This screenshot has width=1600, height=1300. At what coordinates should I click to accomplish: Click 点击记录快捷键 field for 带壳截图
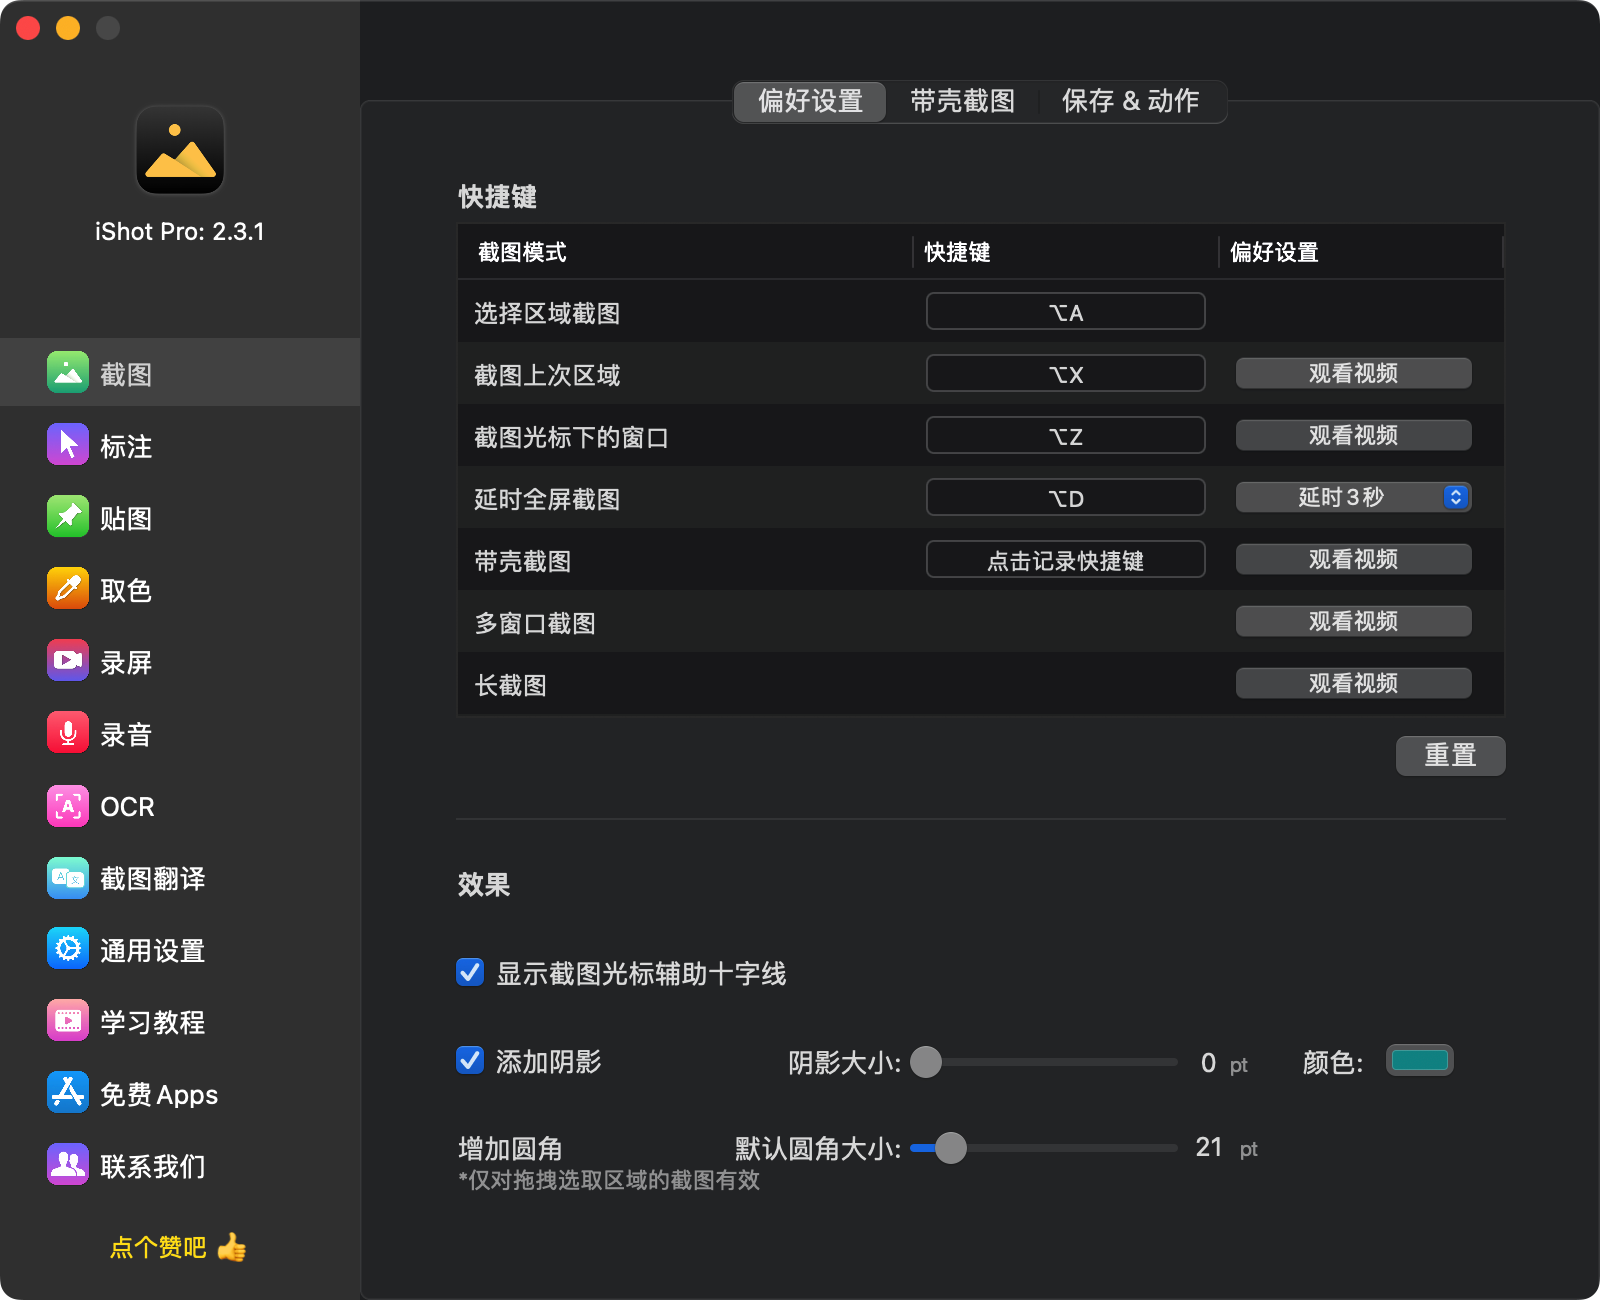point(1065,560)
